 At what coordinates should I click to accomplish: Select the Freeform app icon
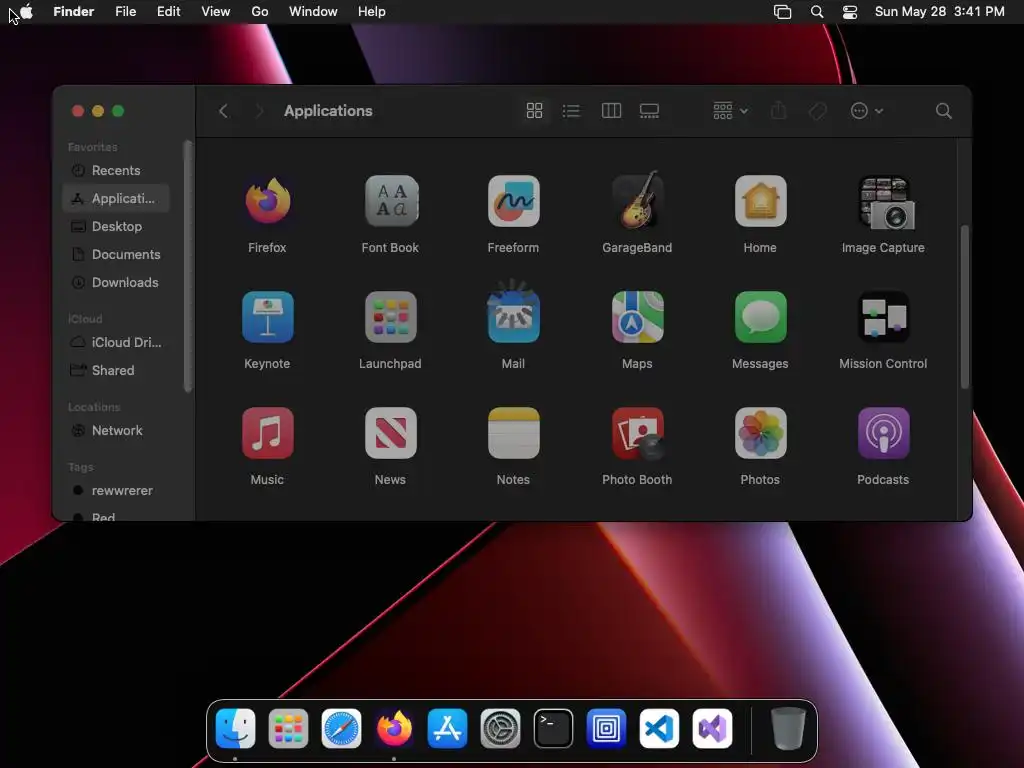coord(513,201)
